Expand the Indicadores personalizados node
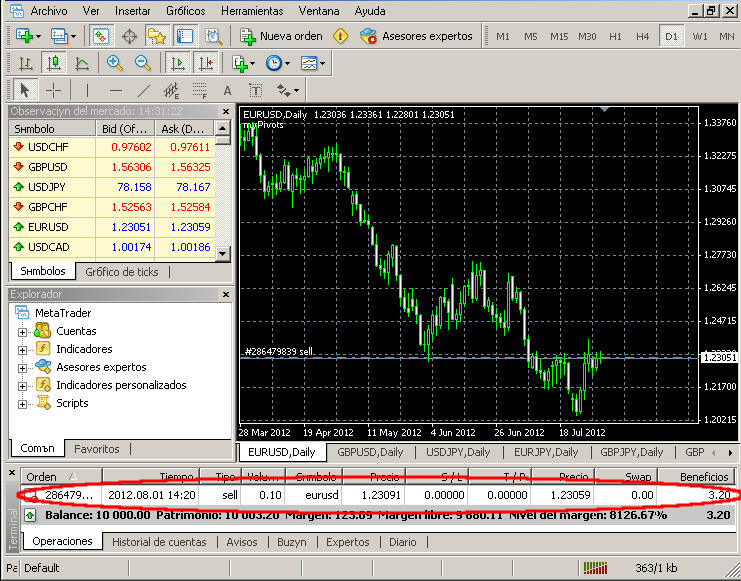 [x=22, y=385]
